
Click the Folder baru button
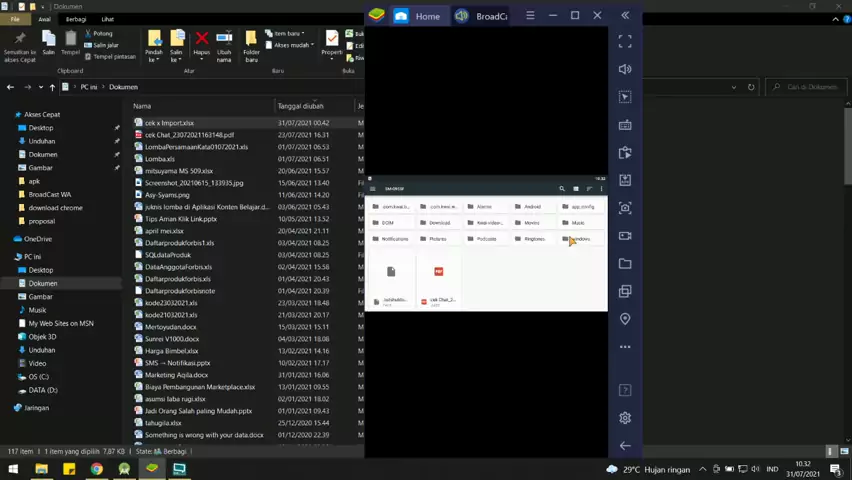tap(251, 45)
